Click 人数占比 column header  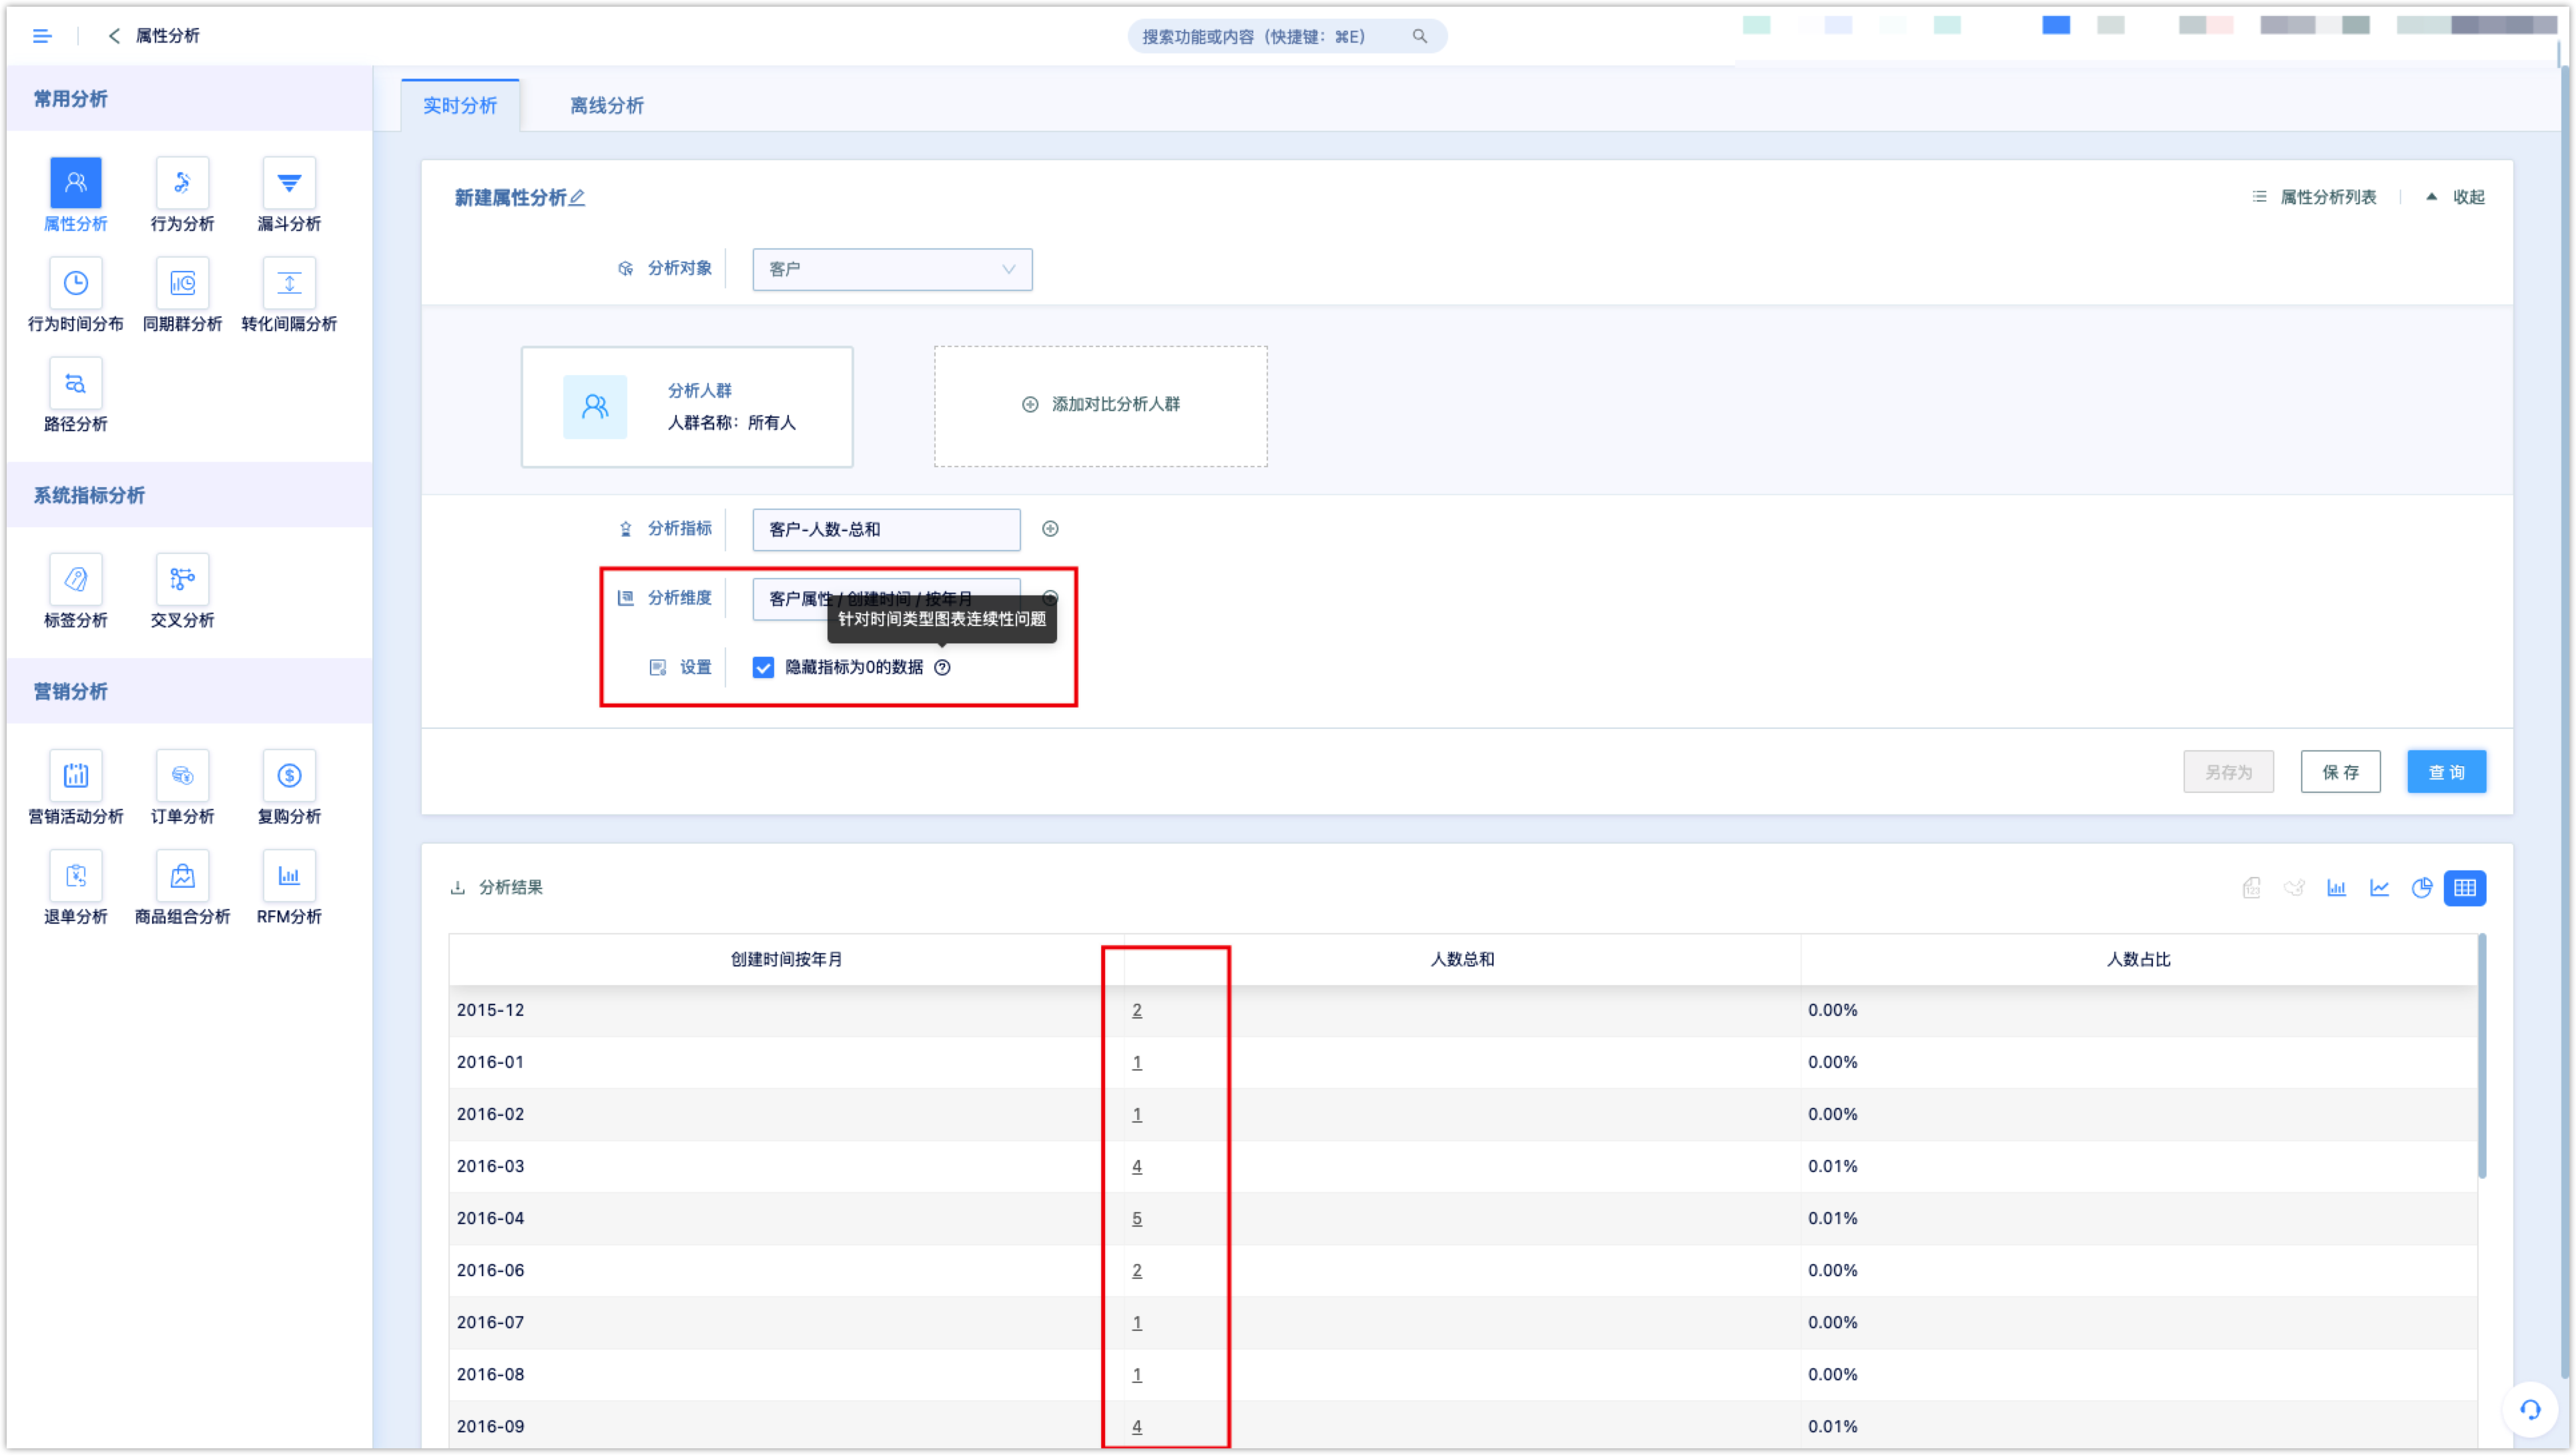(2138, 959)
